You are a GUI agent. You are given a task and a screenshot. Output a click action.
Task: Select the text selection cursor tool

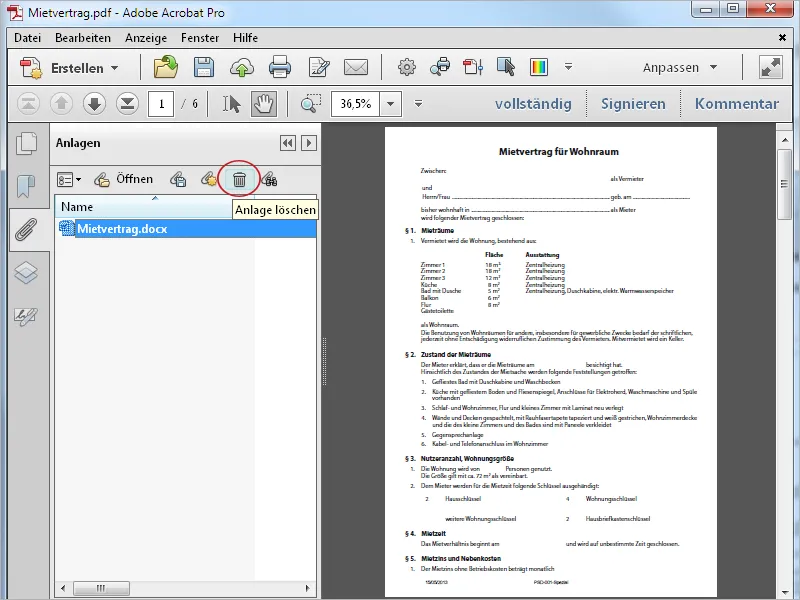[x=232, y=104]
